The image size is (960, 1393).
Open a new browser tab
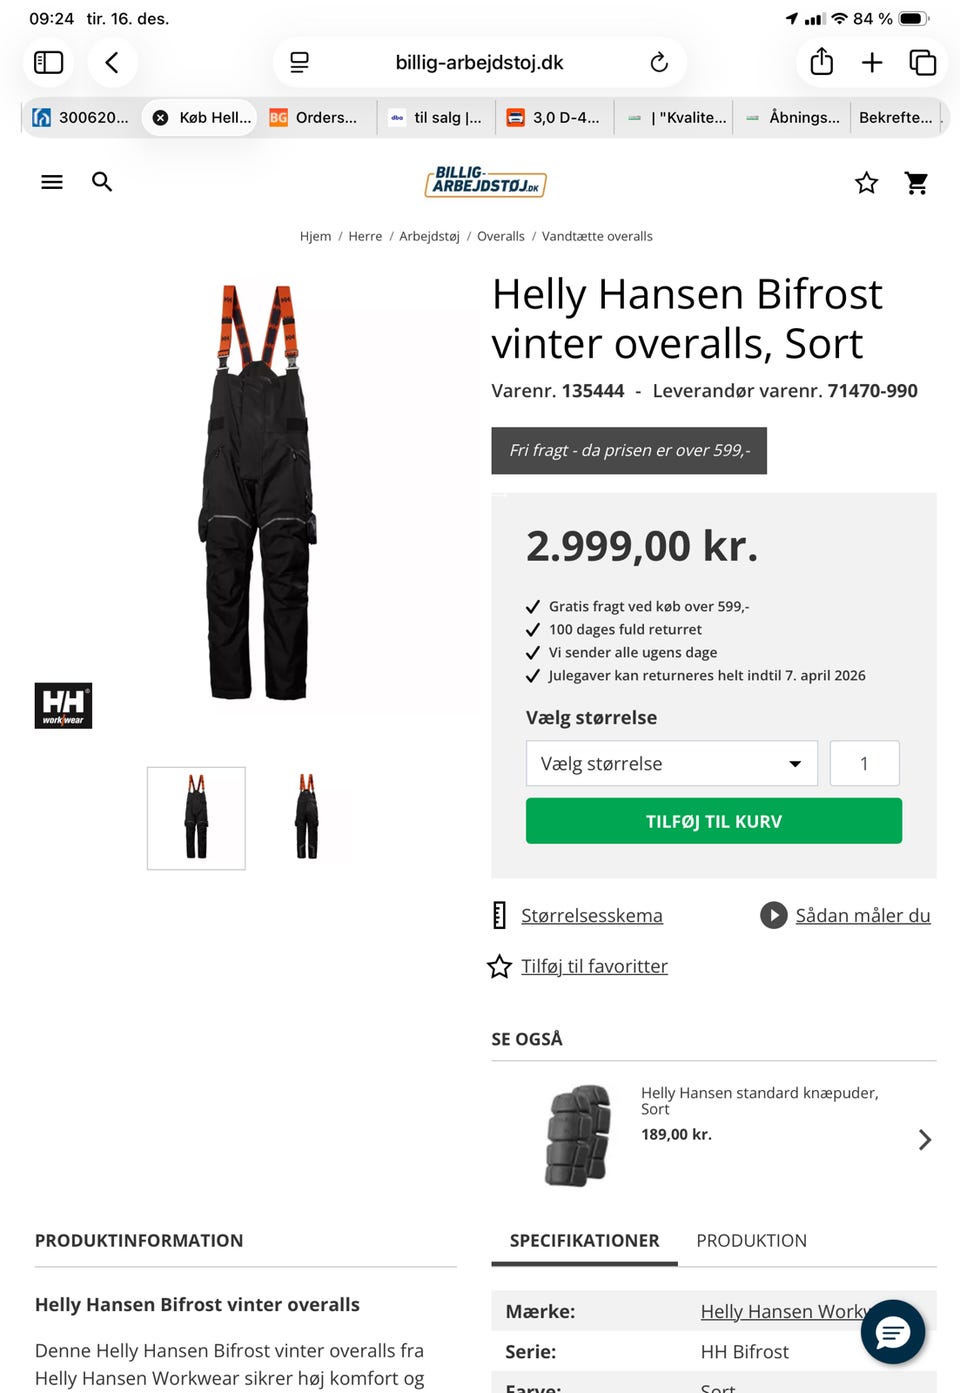tap(872, 63)
